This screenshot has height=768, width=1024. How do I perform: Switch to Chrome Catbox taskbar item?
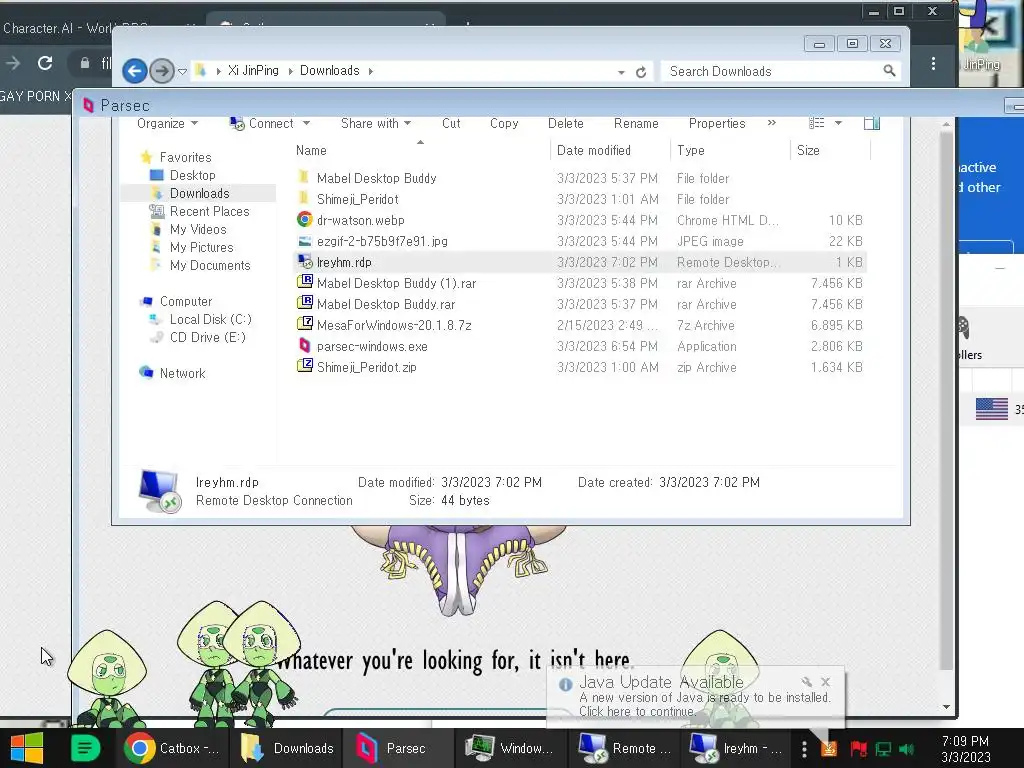[174, 748]
